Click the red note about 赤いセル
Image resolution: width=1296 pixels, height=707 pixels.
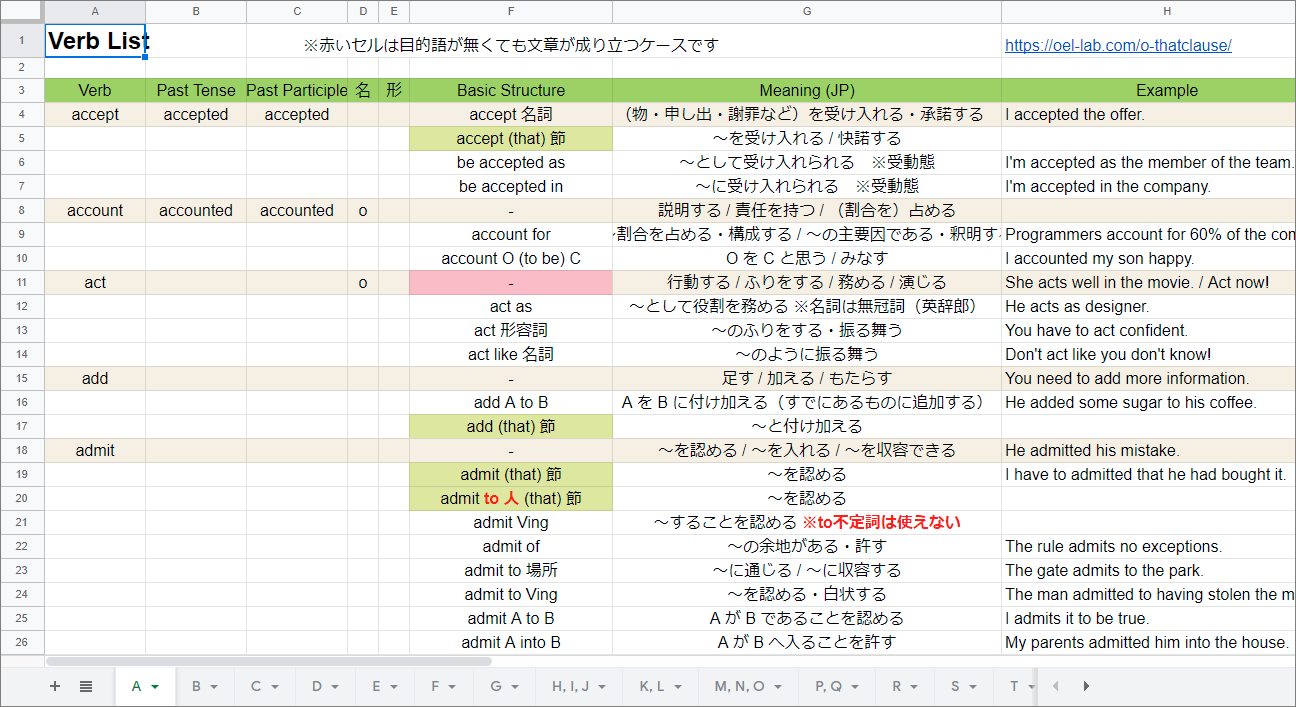point(511,45)
